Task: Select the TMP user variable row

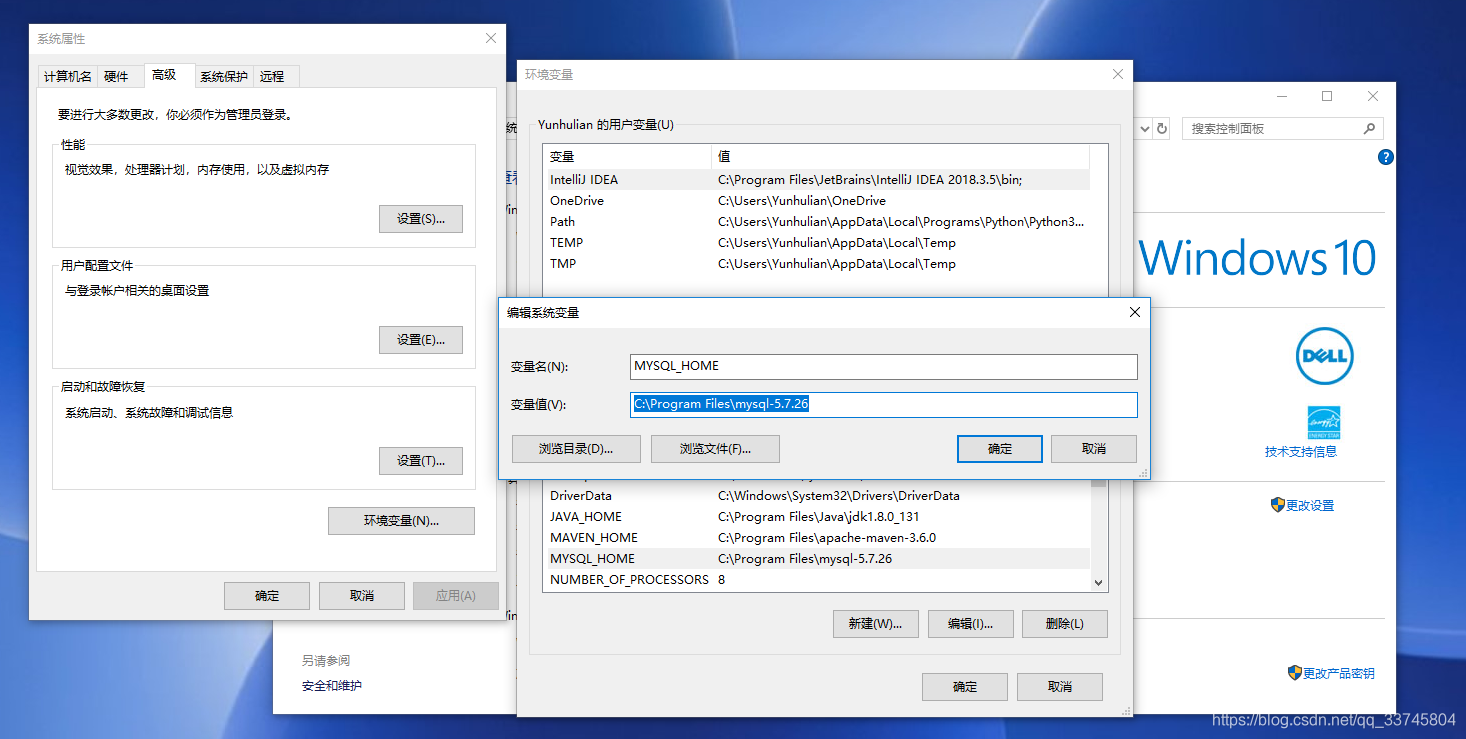Action: point(817,264)
